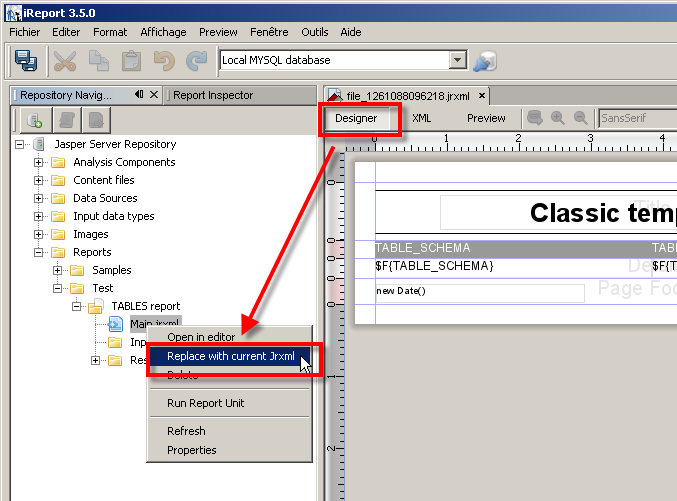Click the Jasper Server Repository server icon
677x501 pixels.
click(x=39, y=144)
